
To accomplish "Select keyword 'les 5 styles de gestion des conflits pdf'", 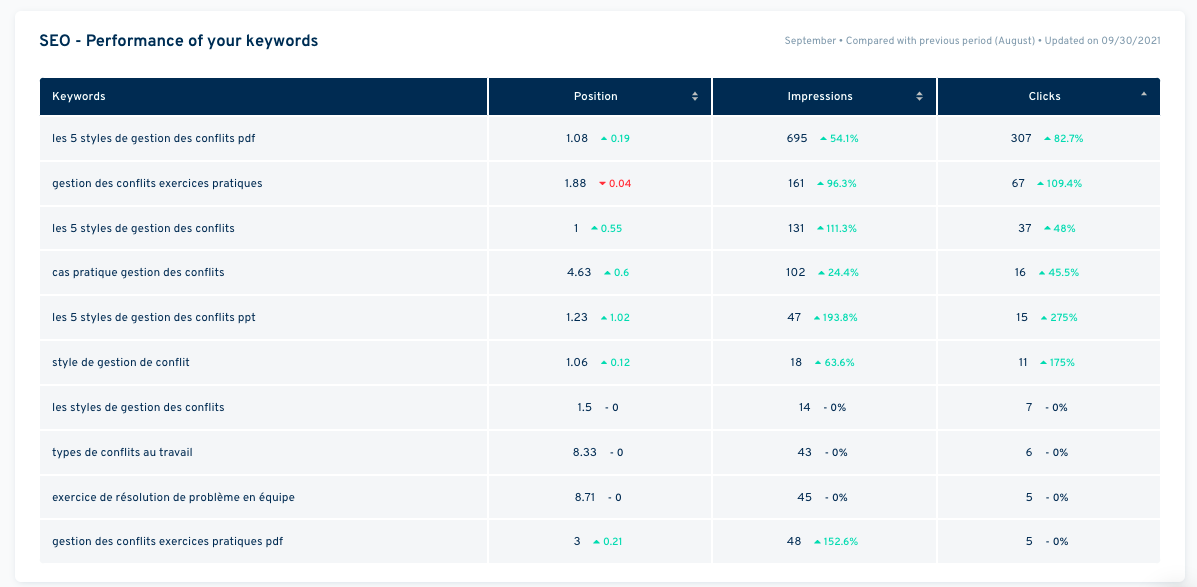I will tap(153, 138).
